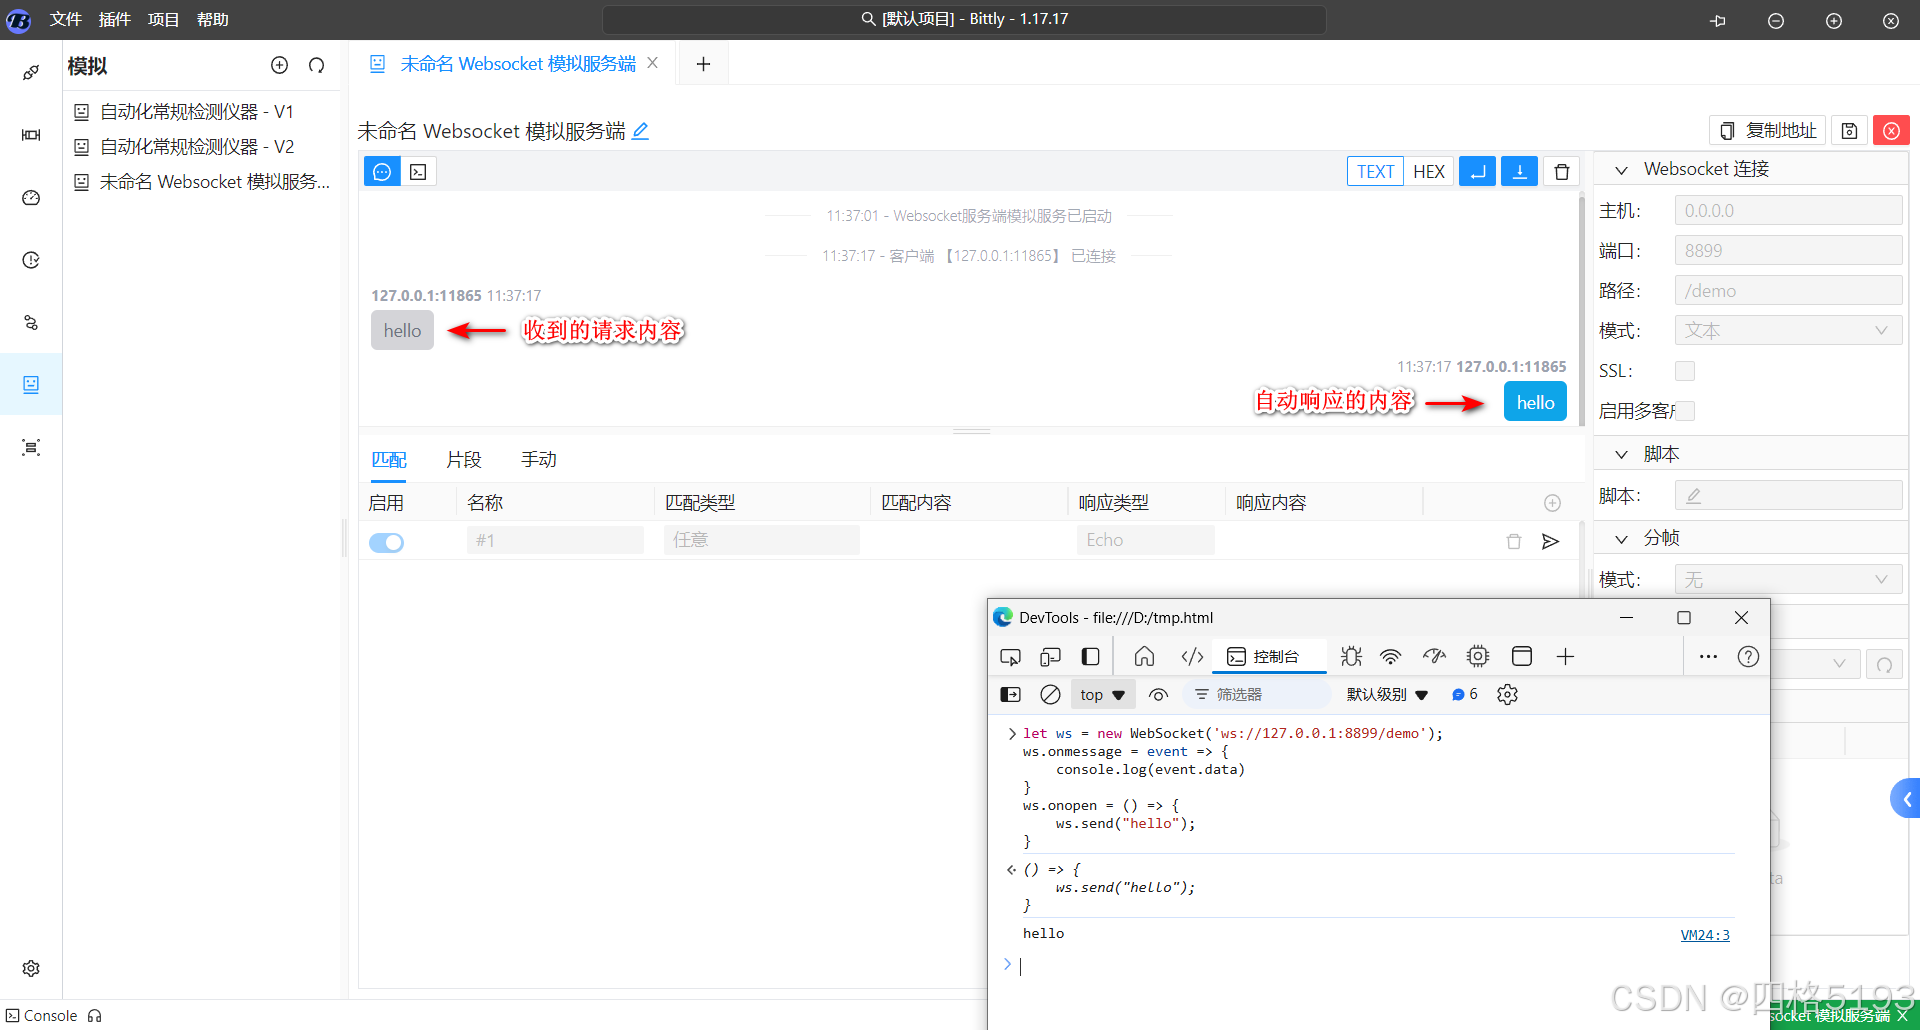Select 自动化常规检测仪器 - V2 in list
This screenshot has height=1030, width=1920.
196,147
